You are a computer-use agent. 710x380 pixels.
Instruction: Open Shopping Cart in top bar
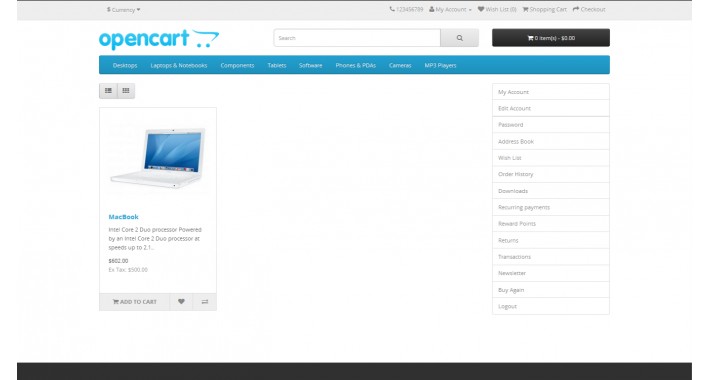coord(544,9)
